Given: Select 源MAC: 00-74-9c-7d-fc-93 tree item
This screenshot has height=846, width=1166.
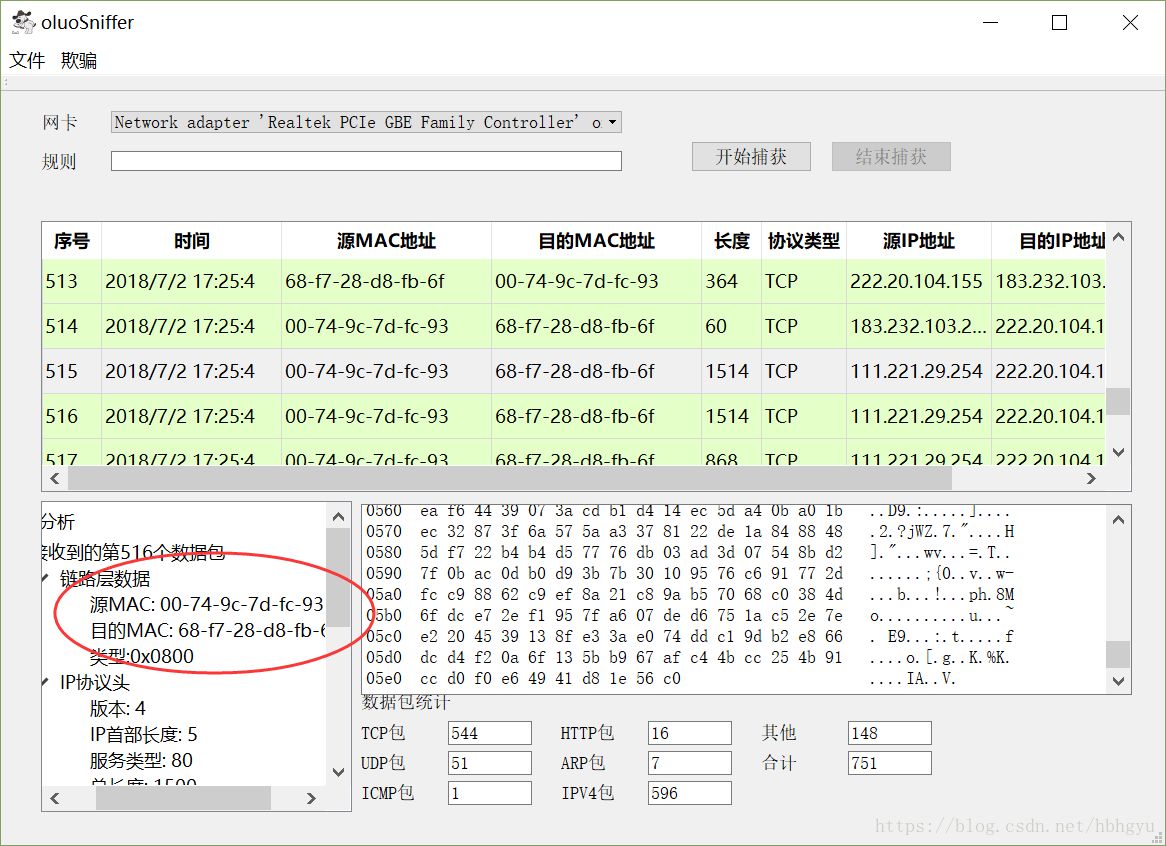Looking at the screenshot, I should (x=207, y=604).
